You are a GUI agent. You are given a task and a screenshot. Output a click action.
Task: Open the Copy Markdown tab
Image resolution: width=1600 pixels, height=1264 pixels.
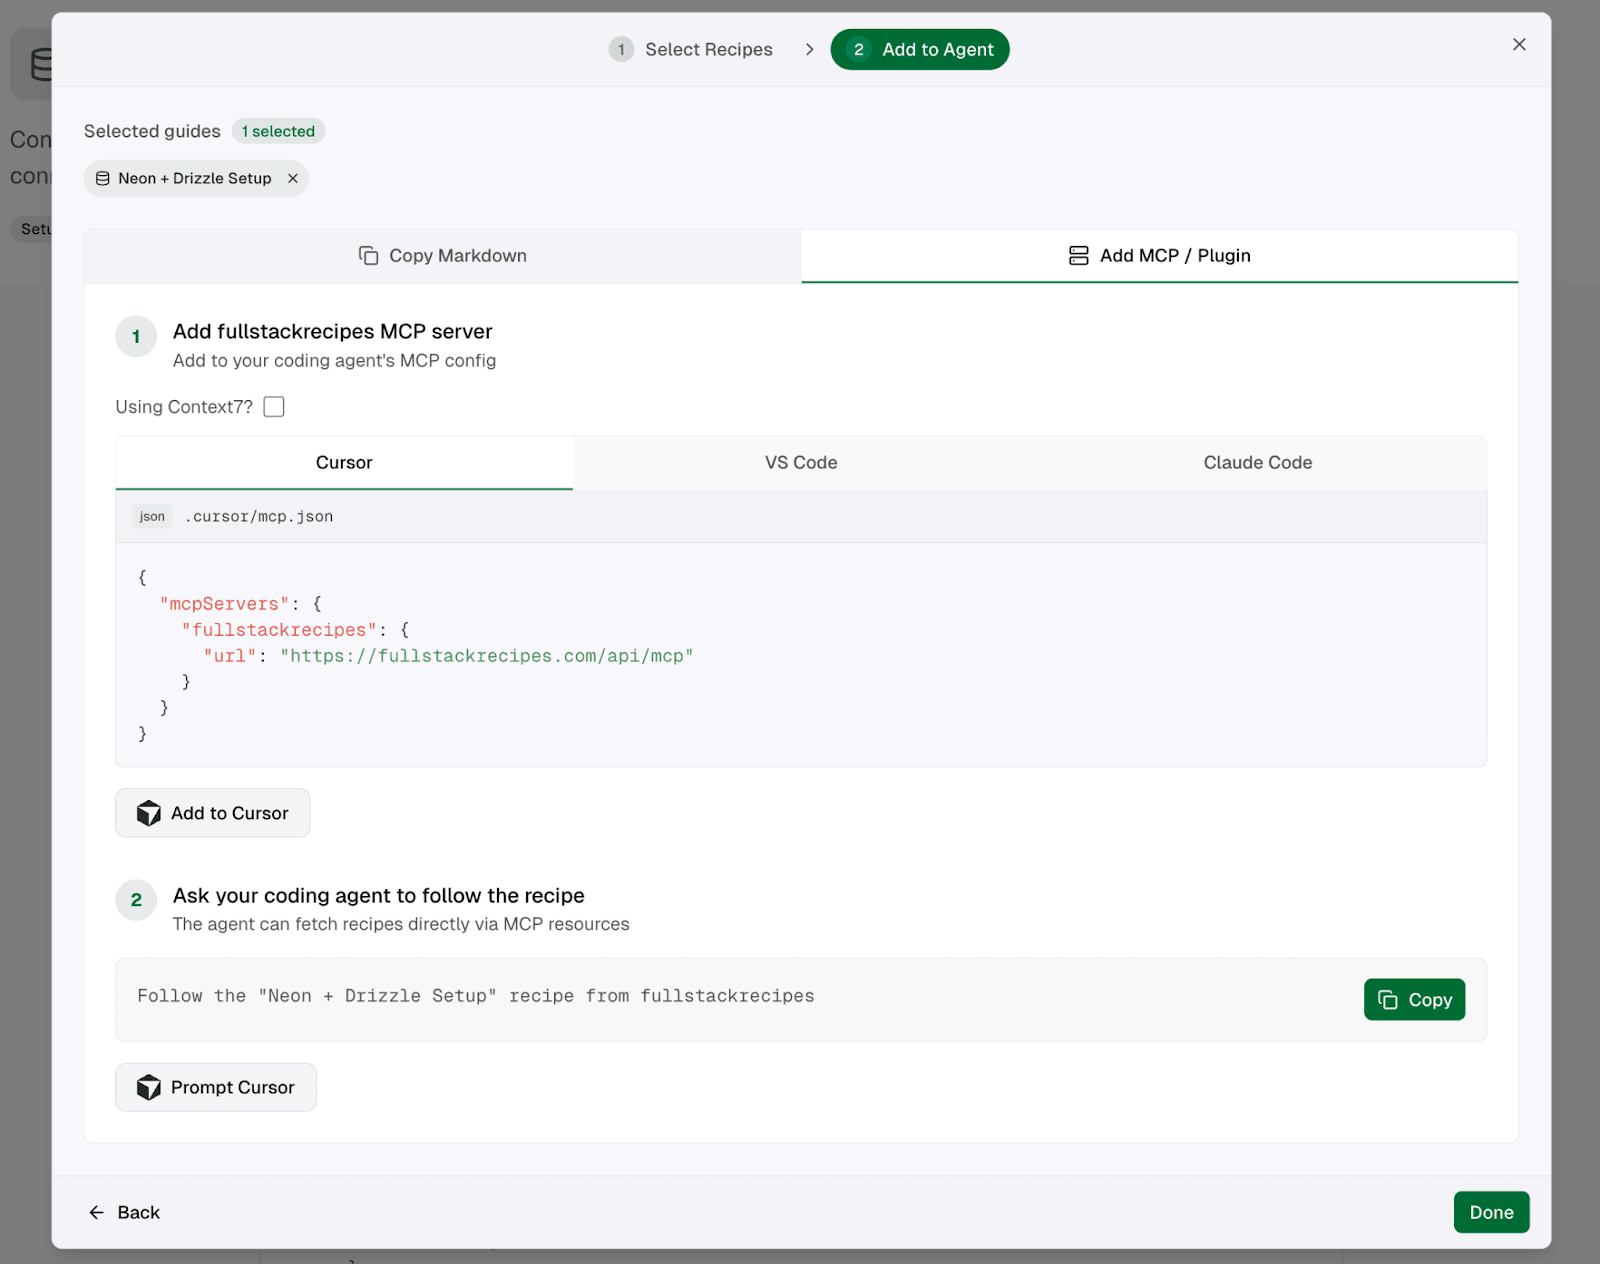coord(443,256)
